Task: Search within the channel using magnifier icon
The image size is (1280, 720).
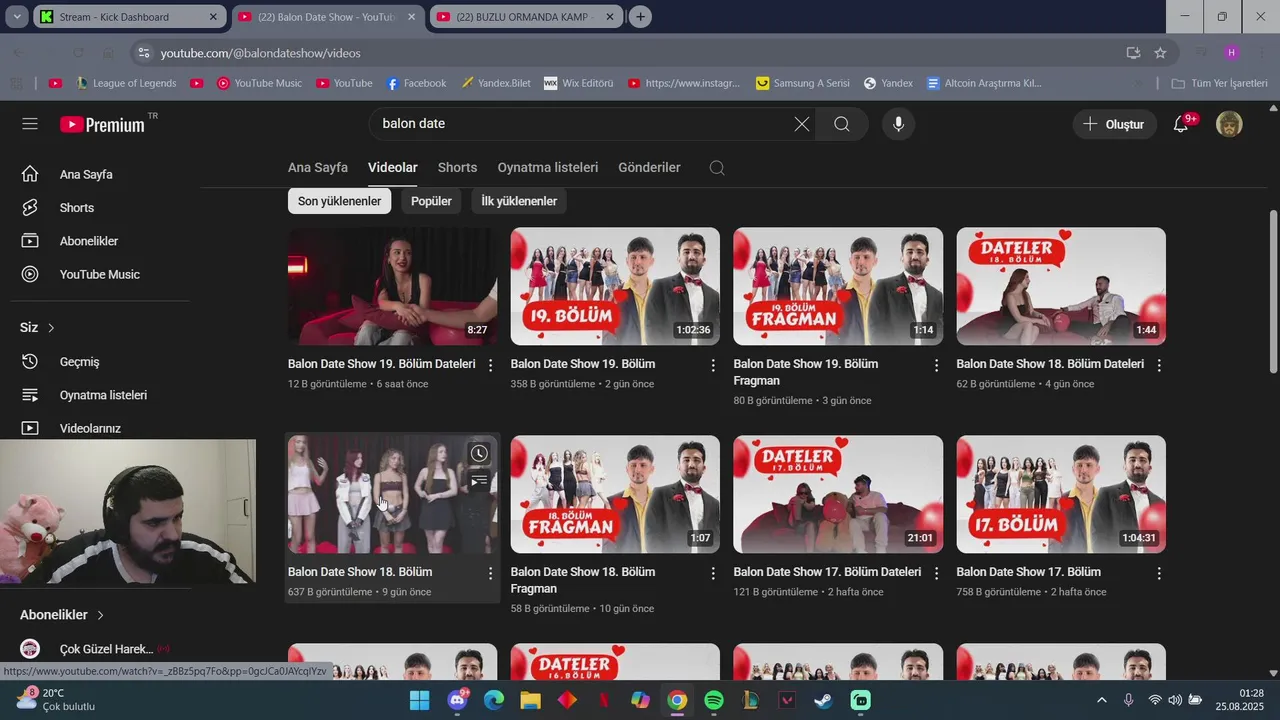Action: click(717, 168)
